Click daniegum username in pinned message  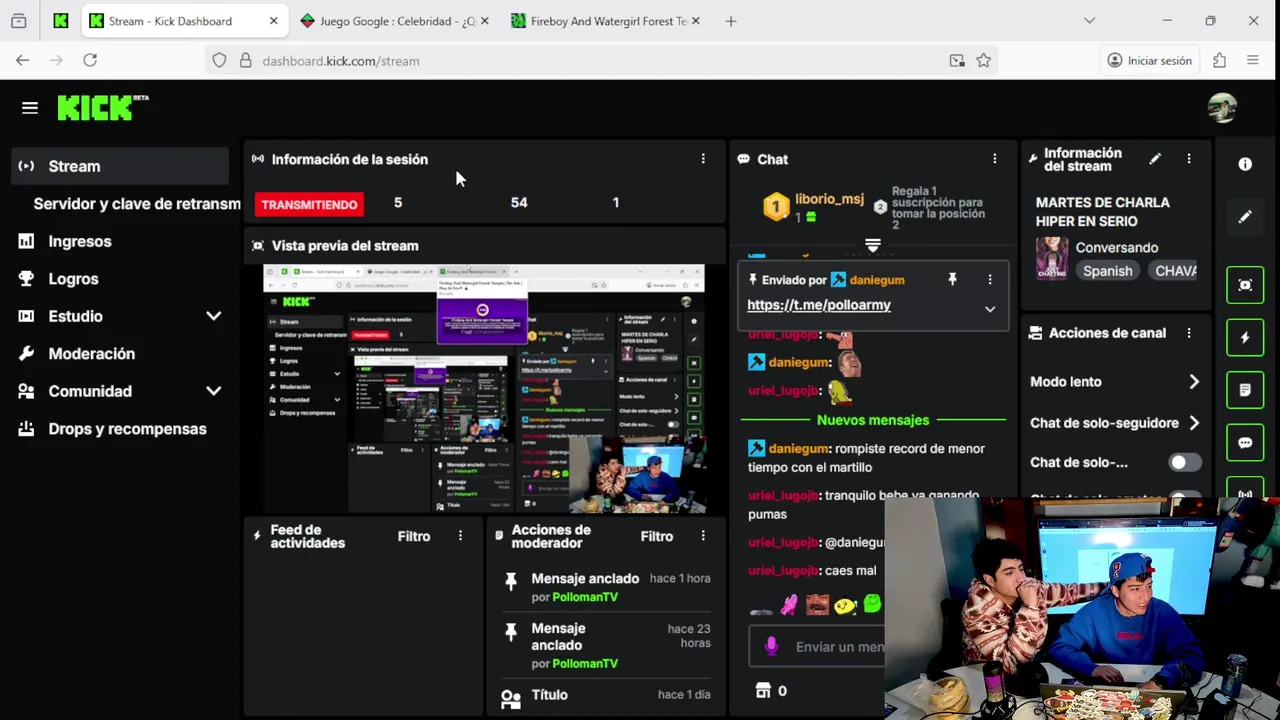pos(877,280)
